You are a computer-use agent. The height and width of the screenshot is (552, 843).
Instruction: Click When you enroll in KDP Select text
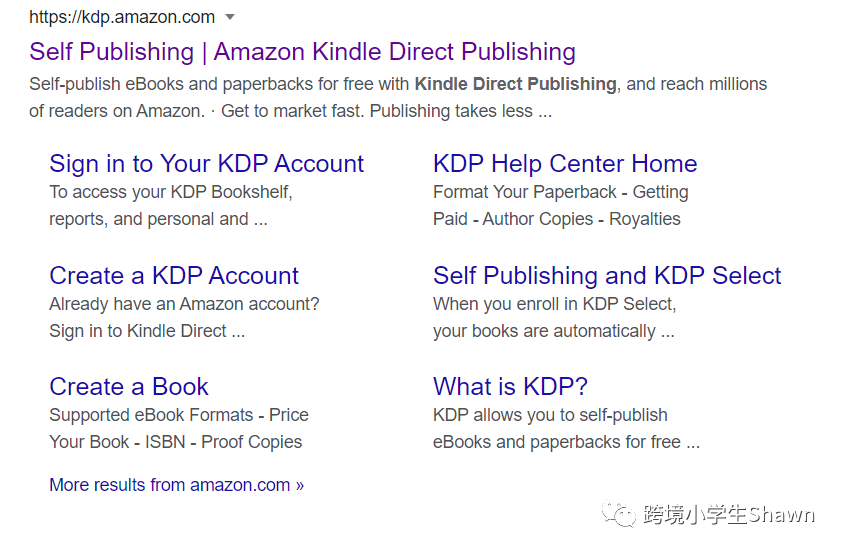(554, 304)
